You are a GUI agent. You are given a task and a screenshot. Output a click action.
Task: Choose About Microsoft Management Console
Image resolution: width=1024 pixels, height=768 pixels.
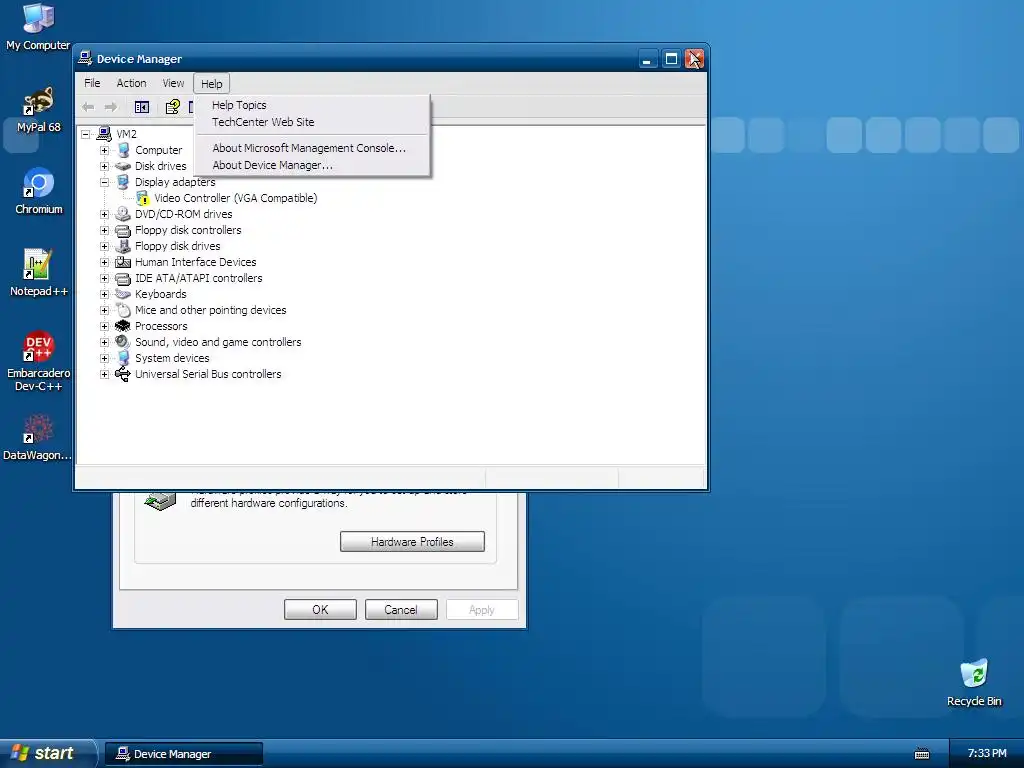point(313,148)
